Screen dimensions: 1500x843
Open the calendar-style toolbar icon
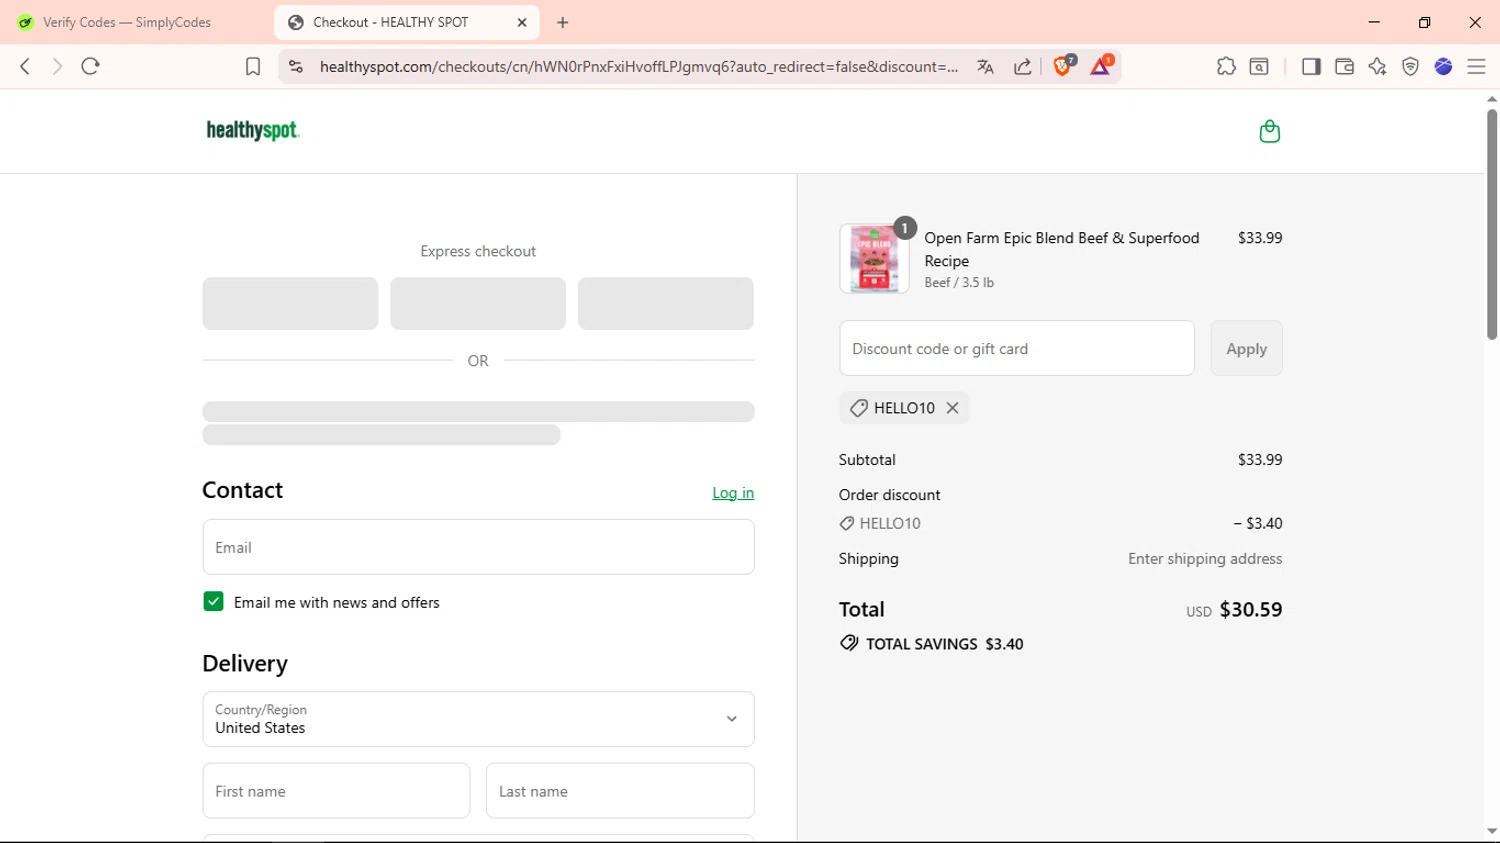click(x=1259, y=66)
